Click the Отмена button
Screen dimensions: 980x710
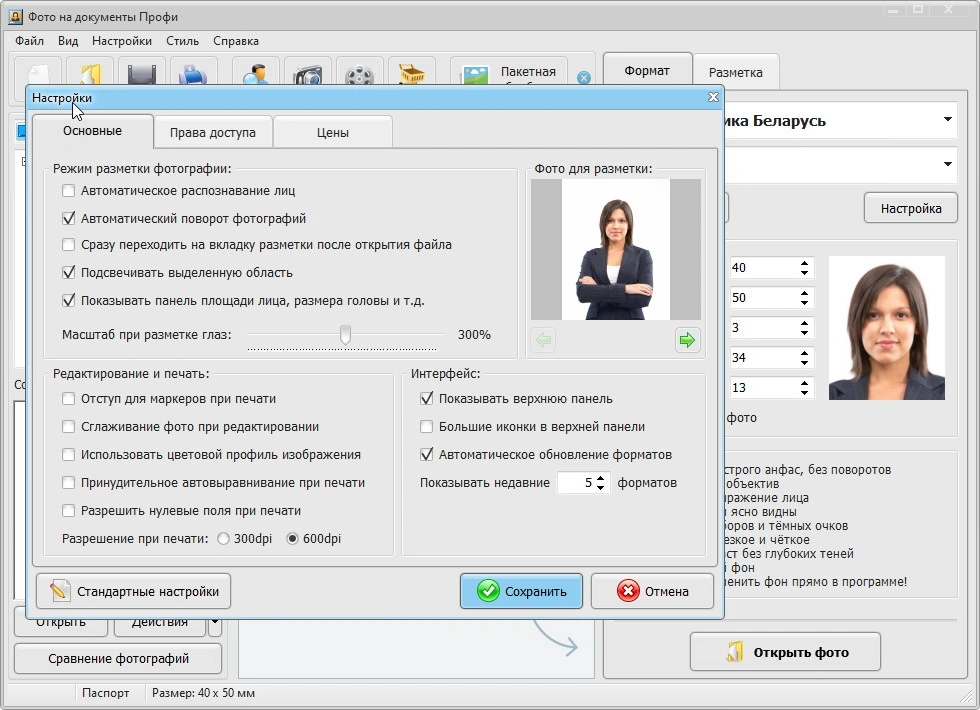tap(652, 591)
